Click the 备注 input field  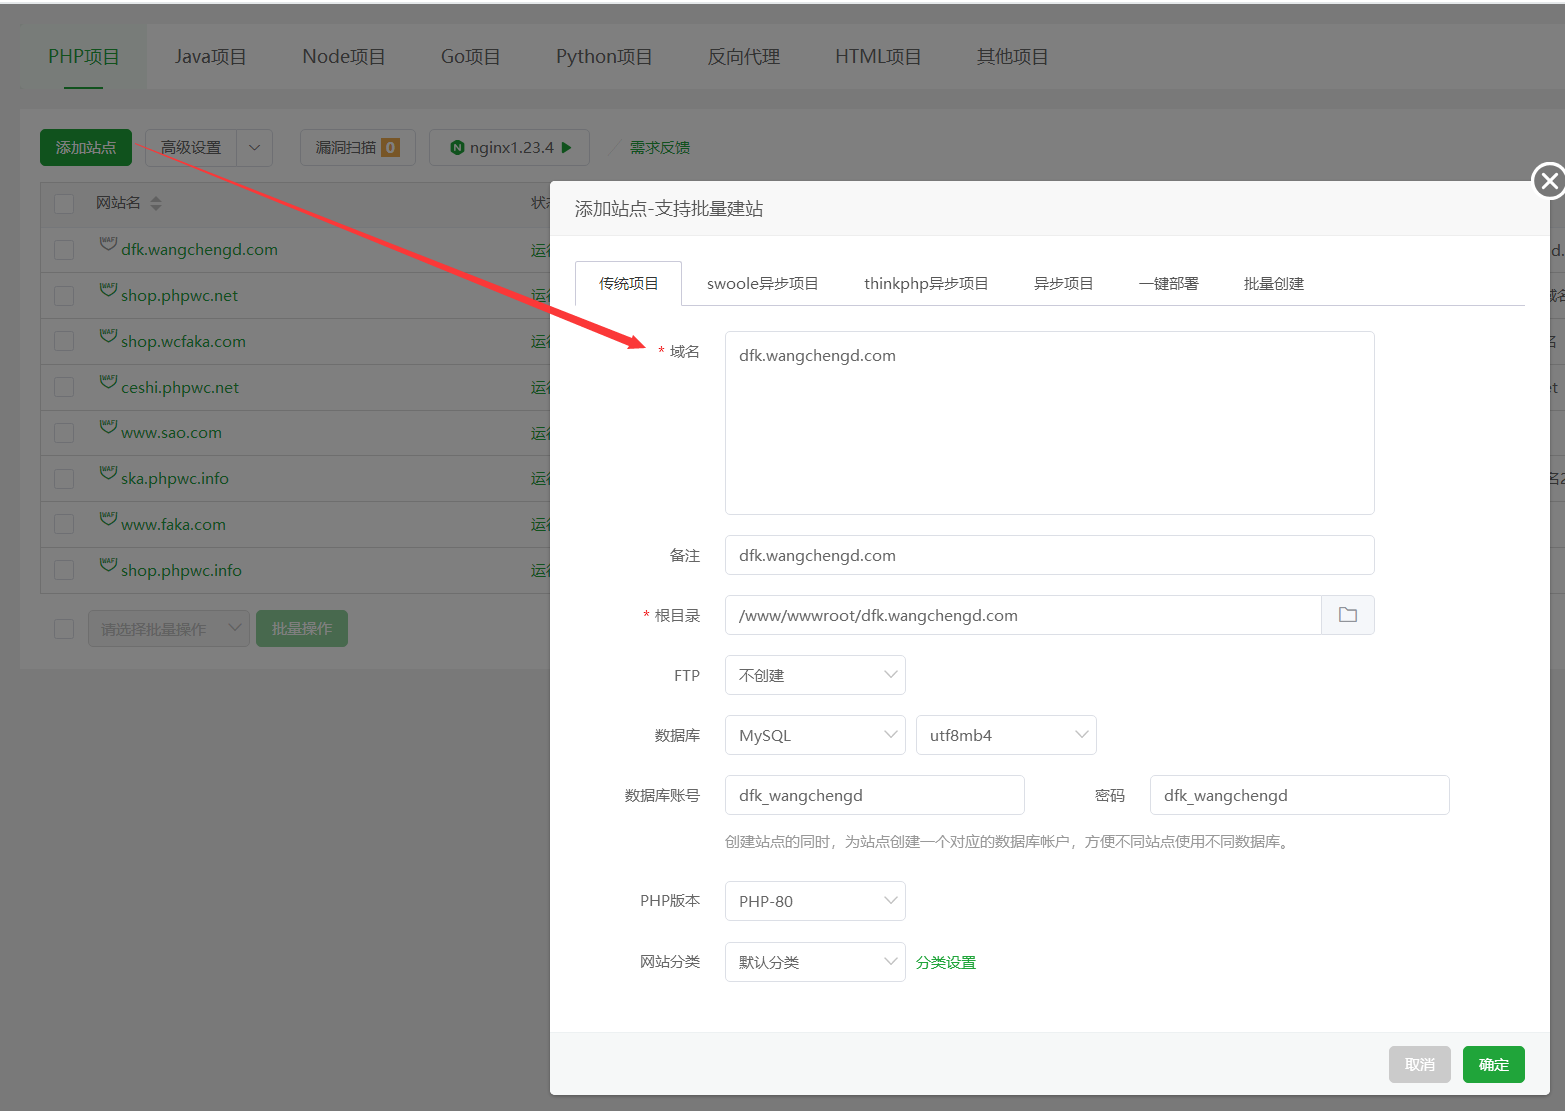tap(1050, 555)
